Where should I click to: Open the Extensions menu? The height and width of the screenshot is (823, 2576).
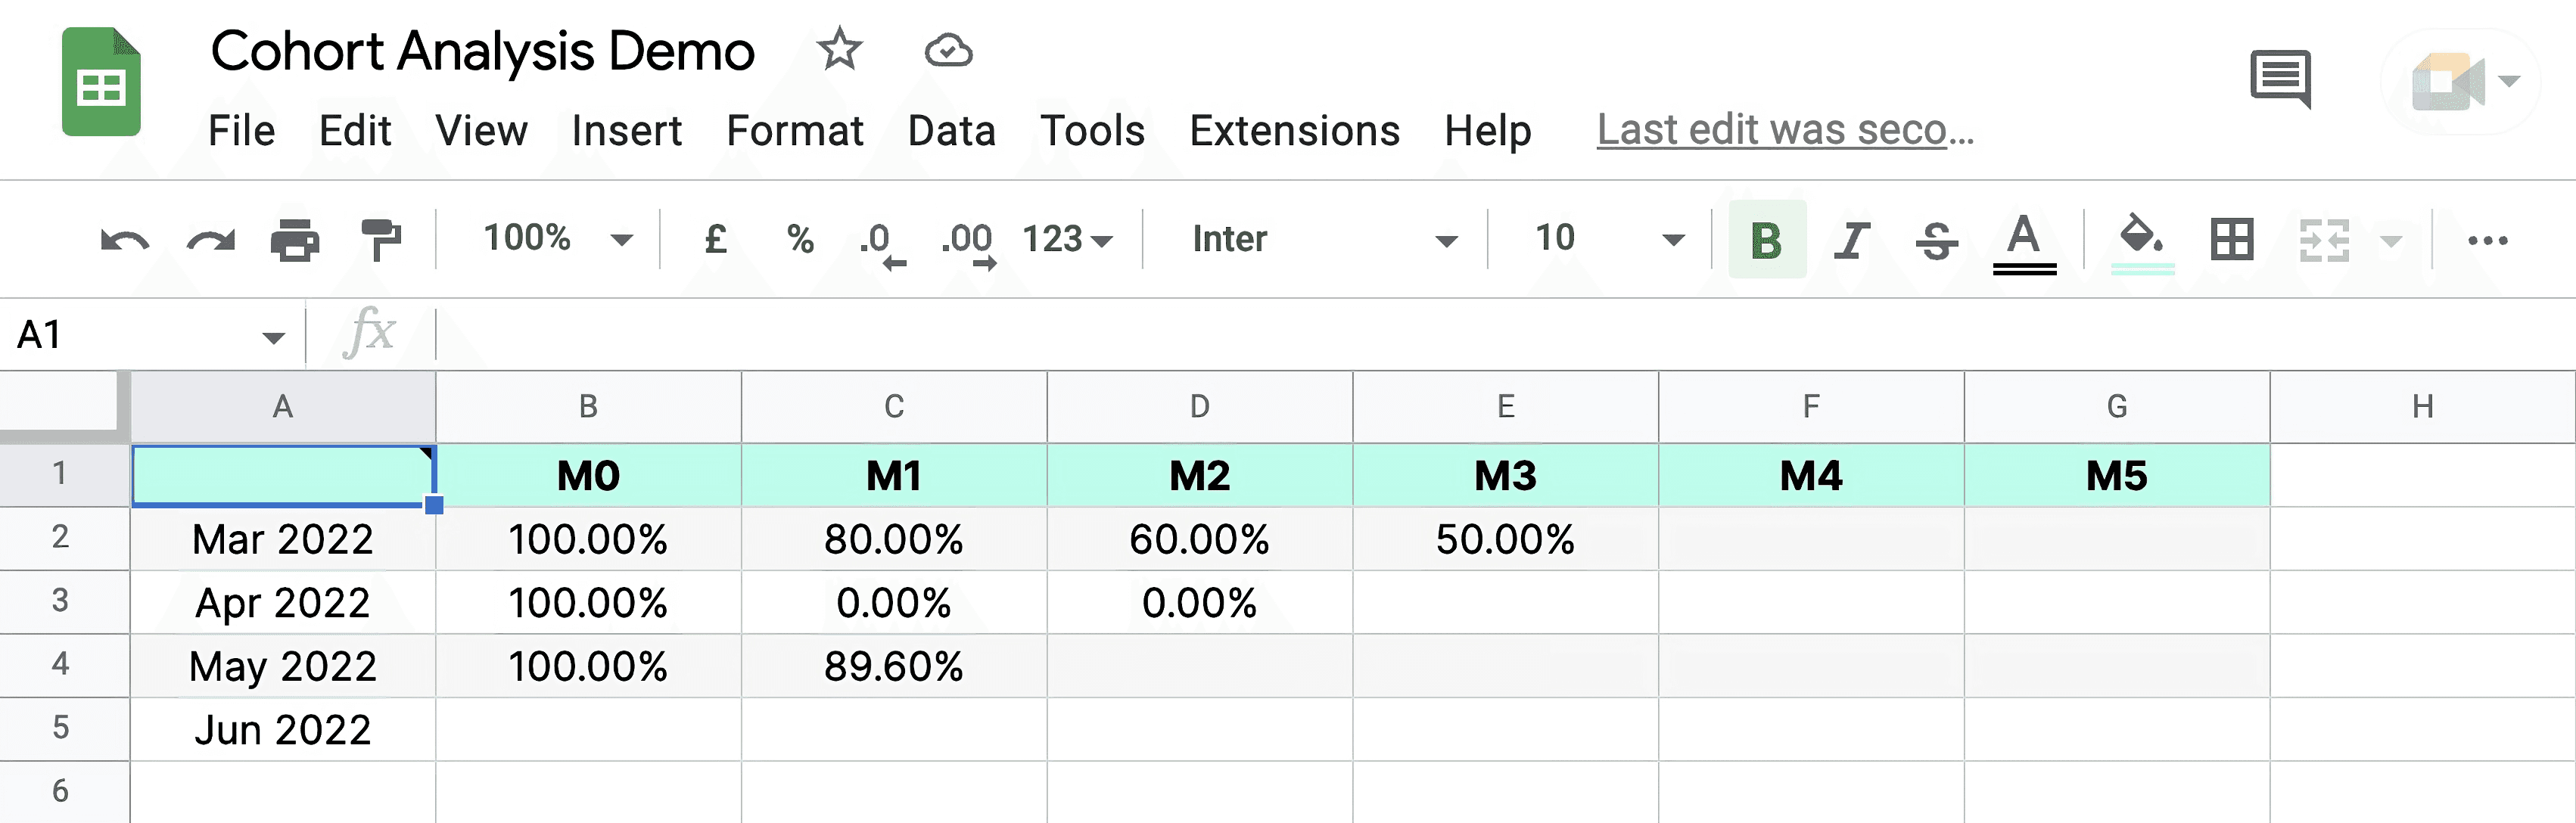[1294, 131]
